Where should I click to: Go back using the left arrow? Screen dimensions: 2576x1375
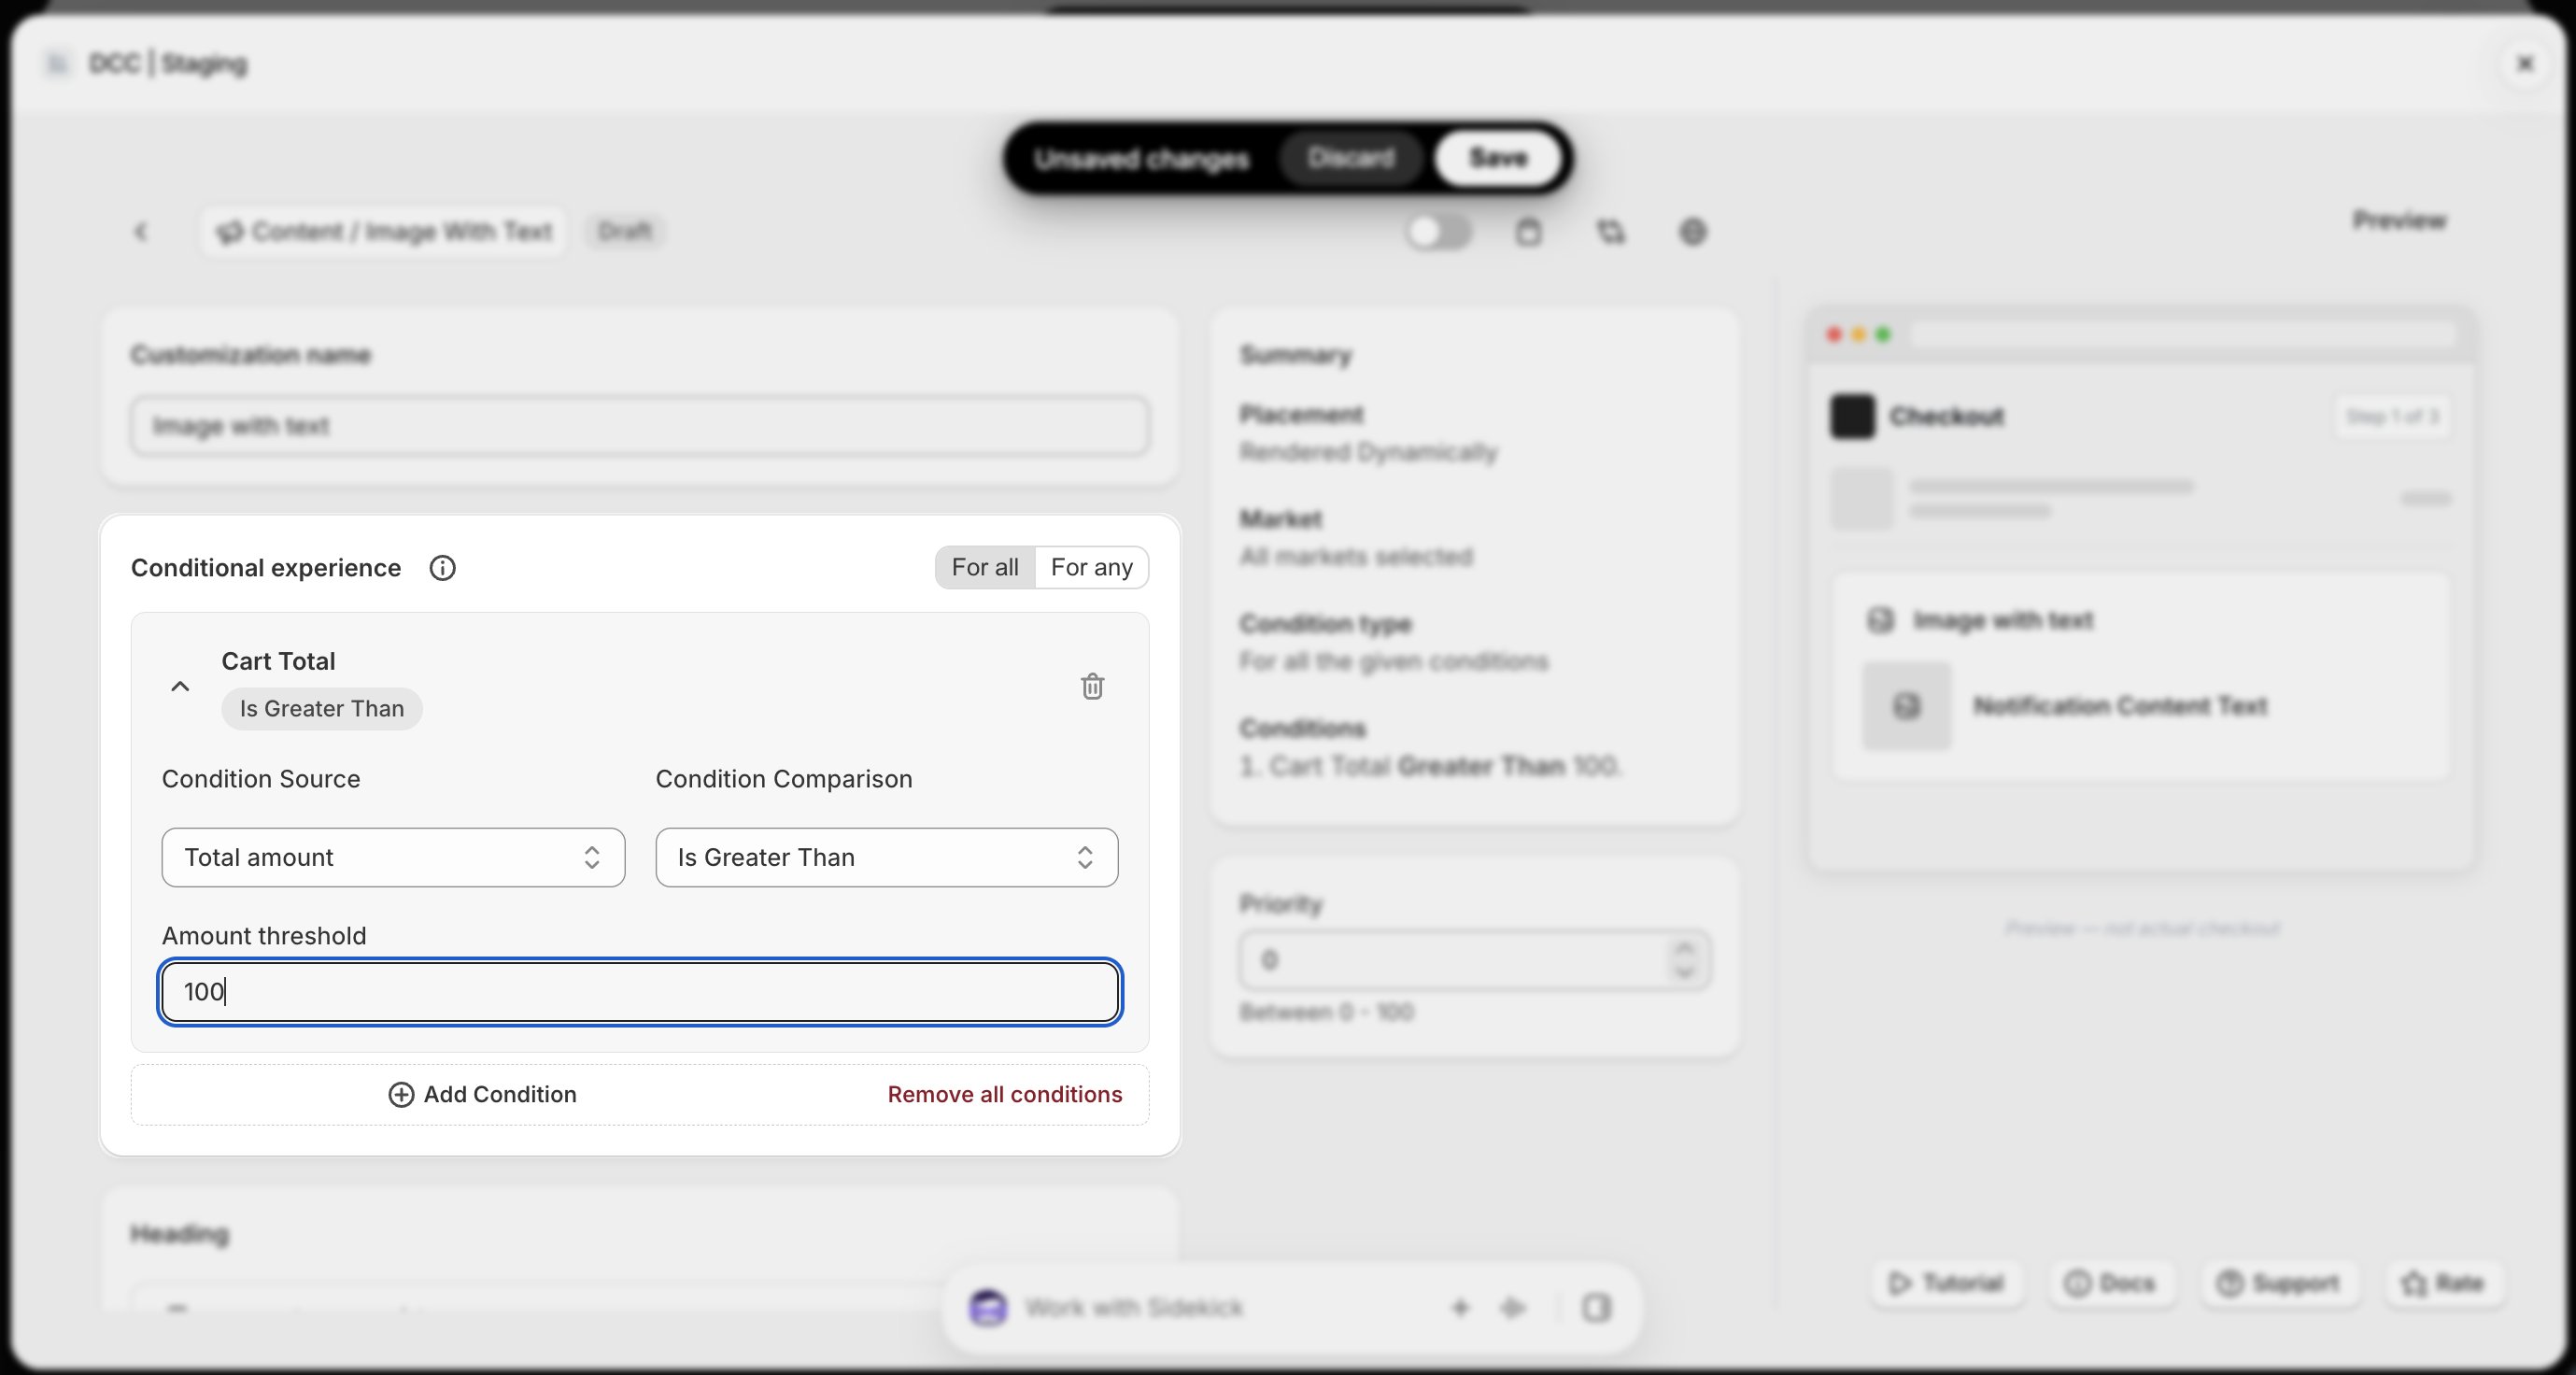tap(141, 232)
